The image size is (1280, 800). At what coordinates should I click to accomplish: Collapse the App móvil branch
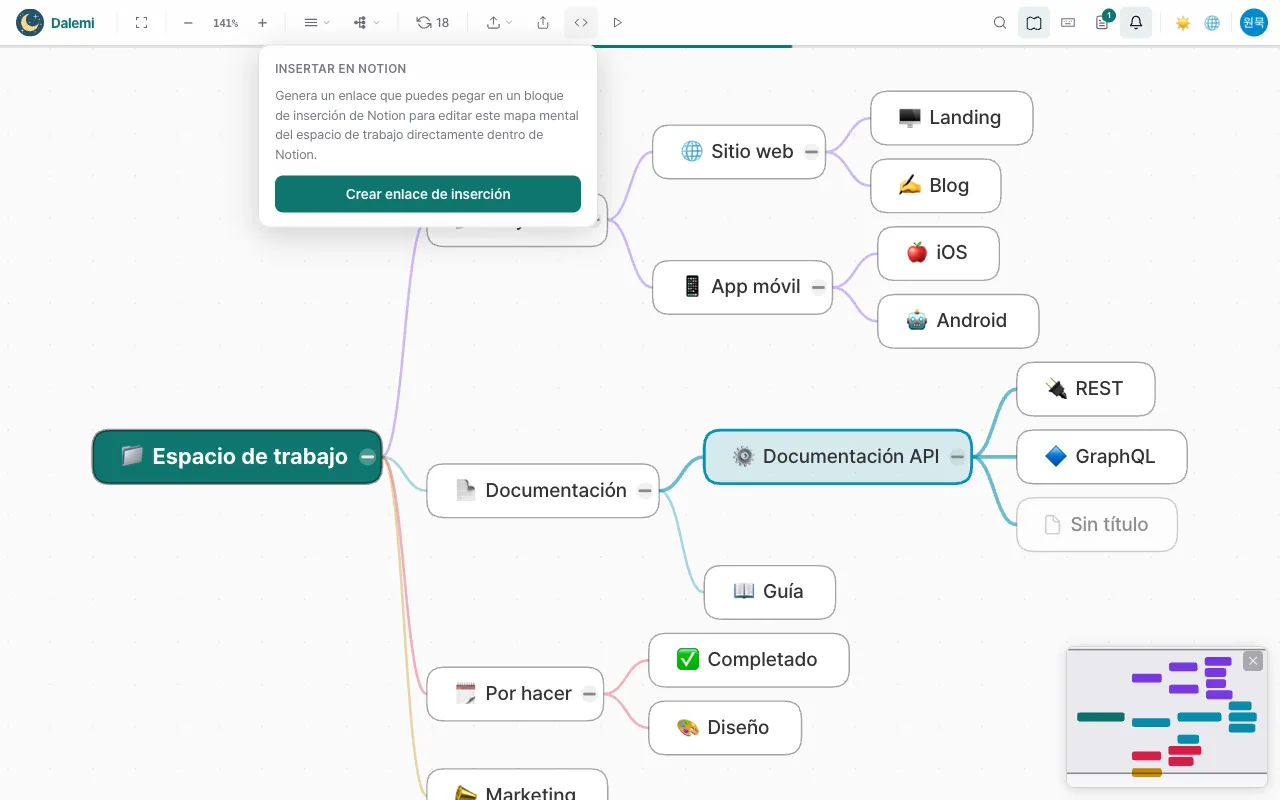pyautogui.click(x=818, y=287)
